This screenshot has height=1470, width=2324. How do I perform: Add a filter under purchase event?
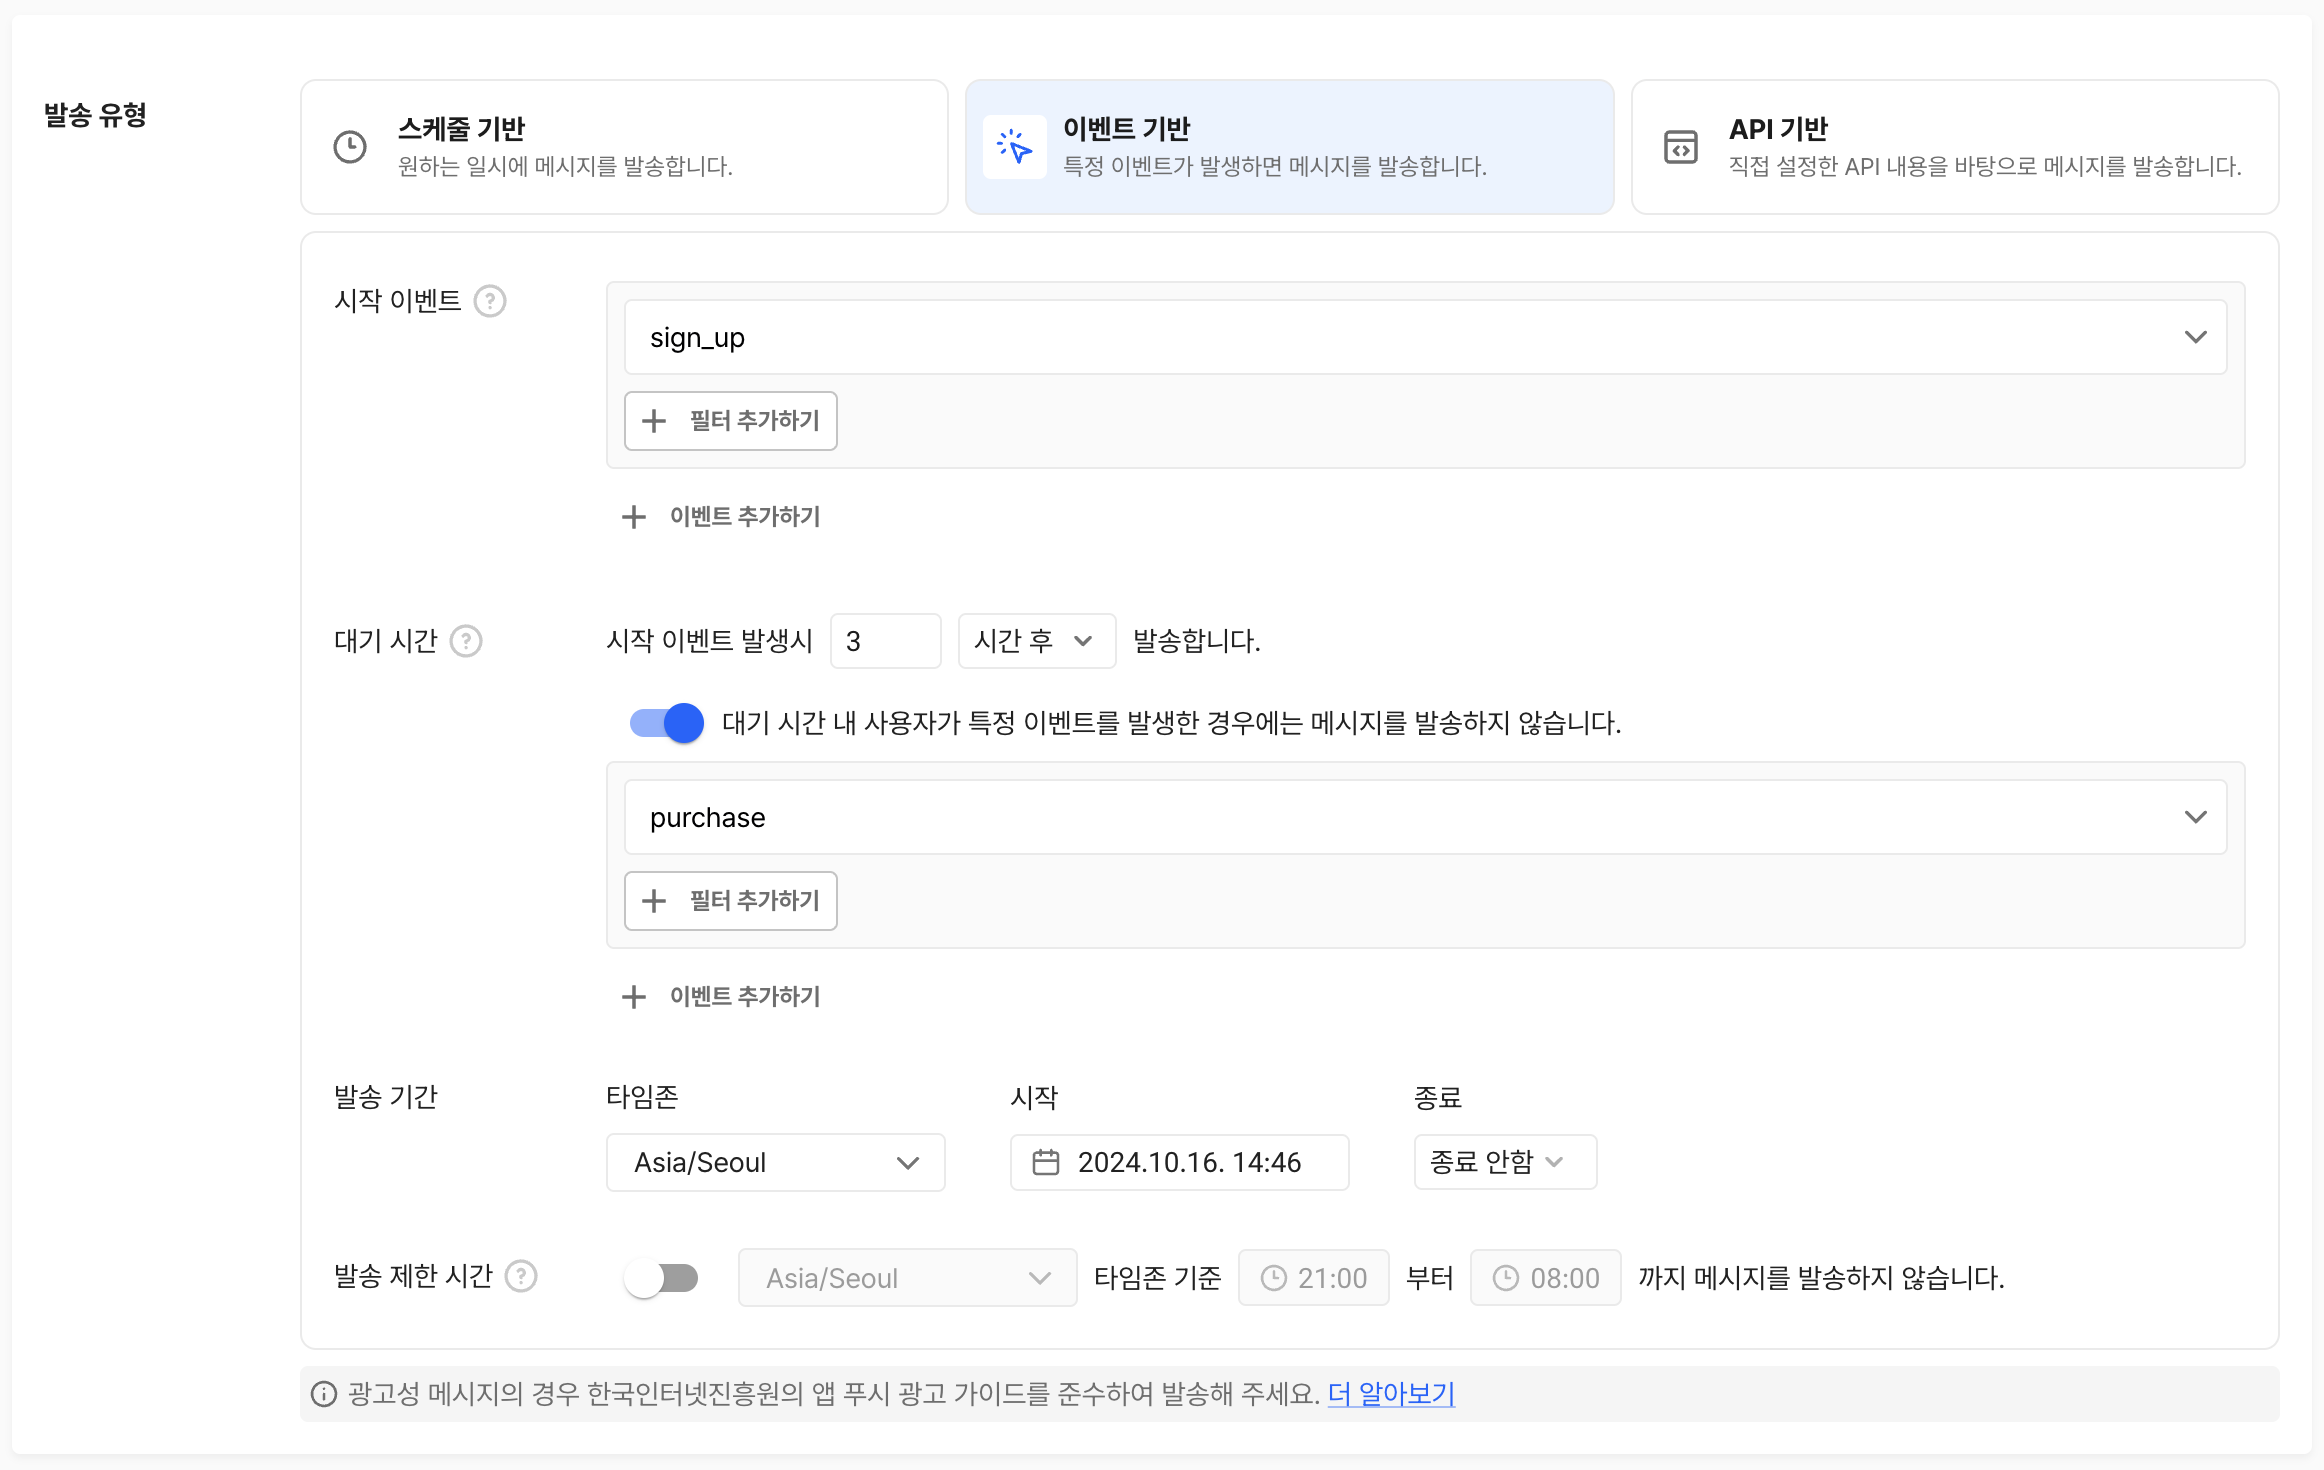[x=731, y=901]
